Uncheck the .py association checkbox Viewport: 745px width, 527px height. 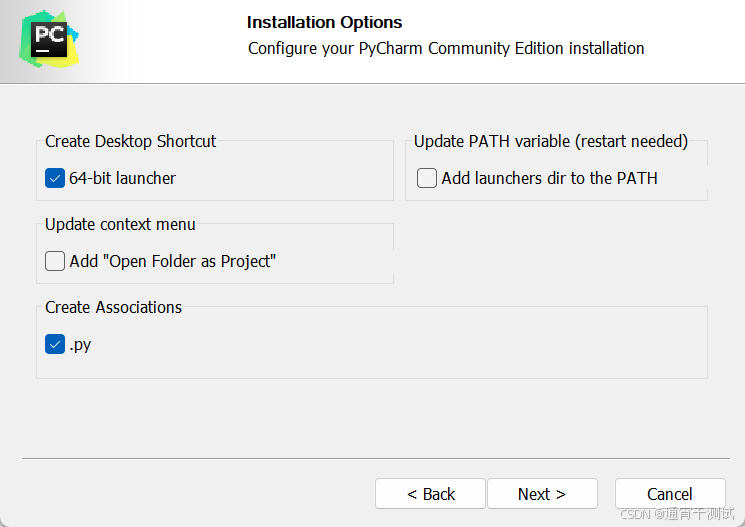tap(55, 345)
